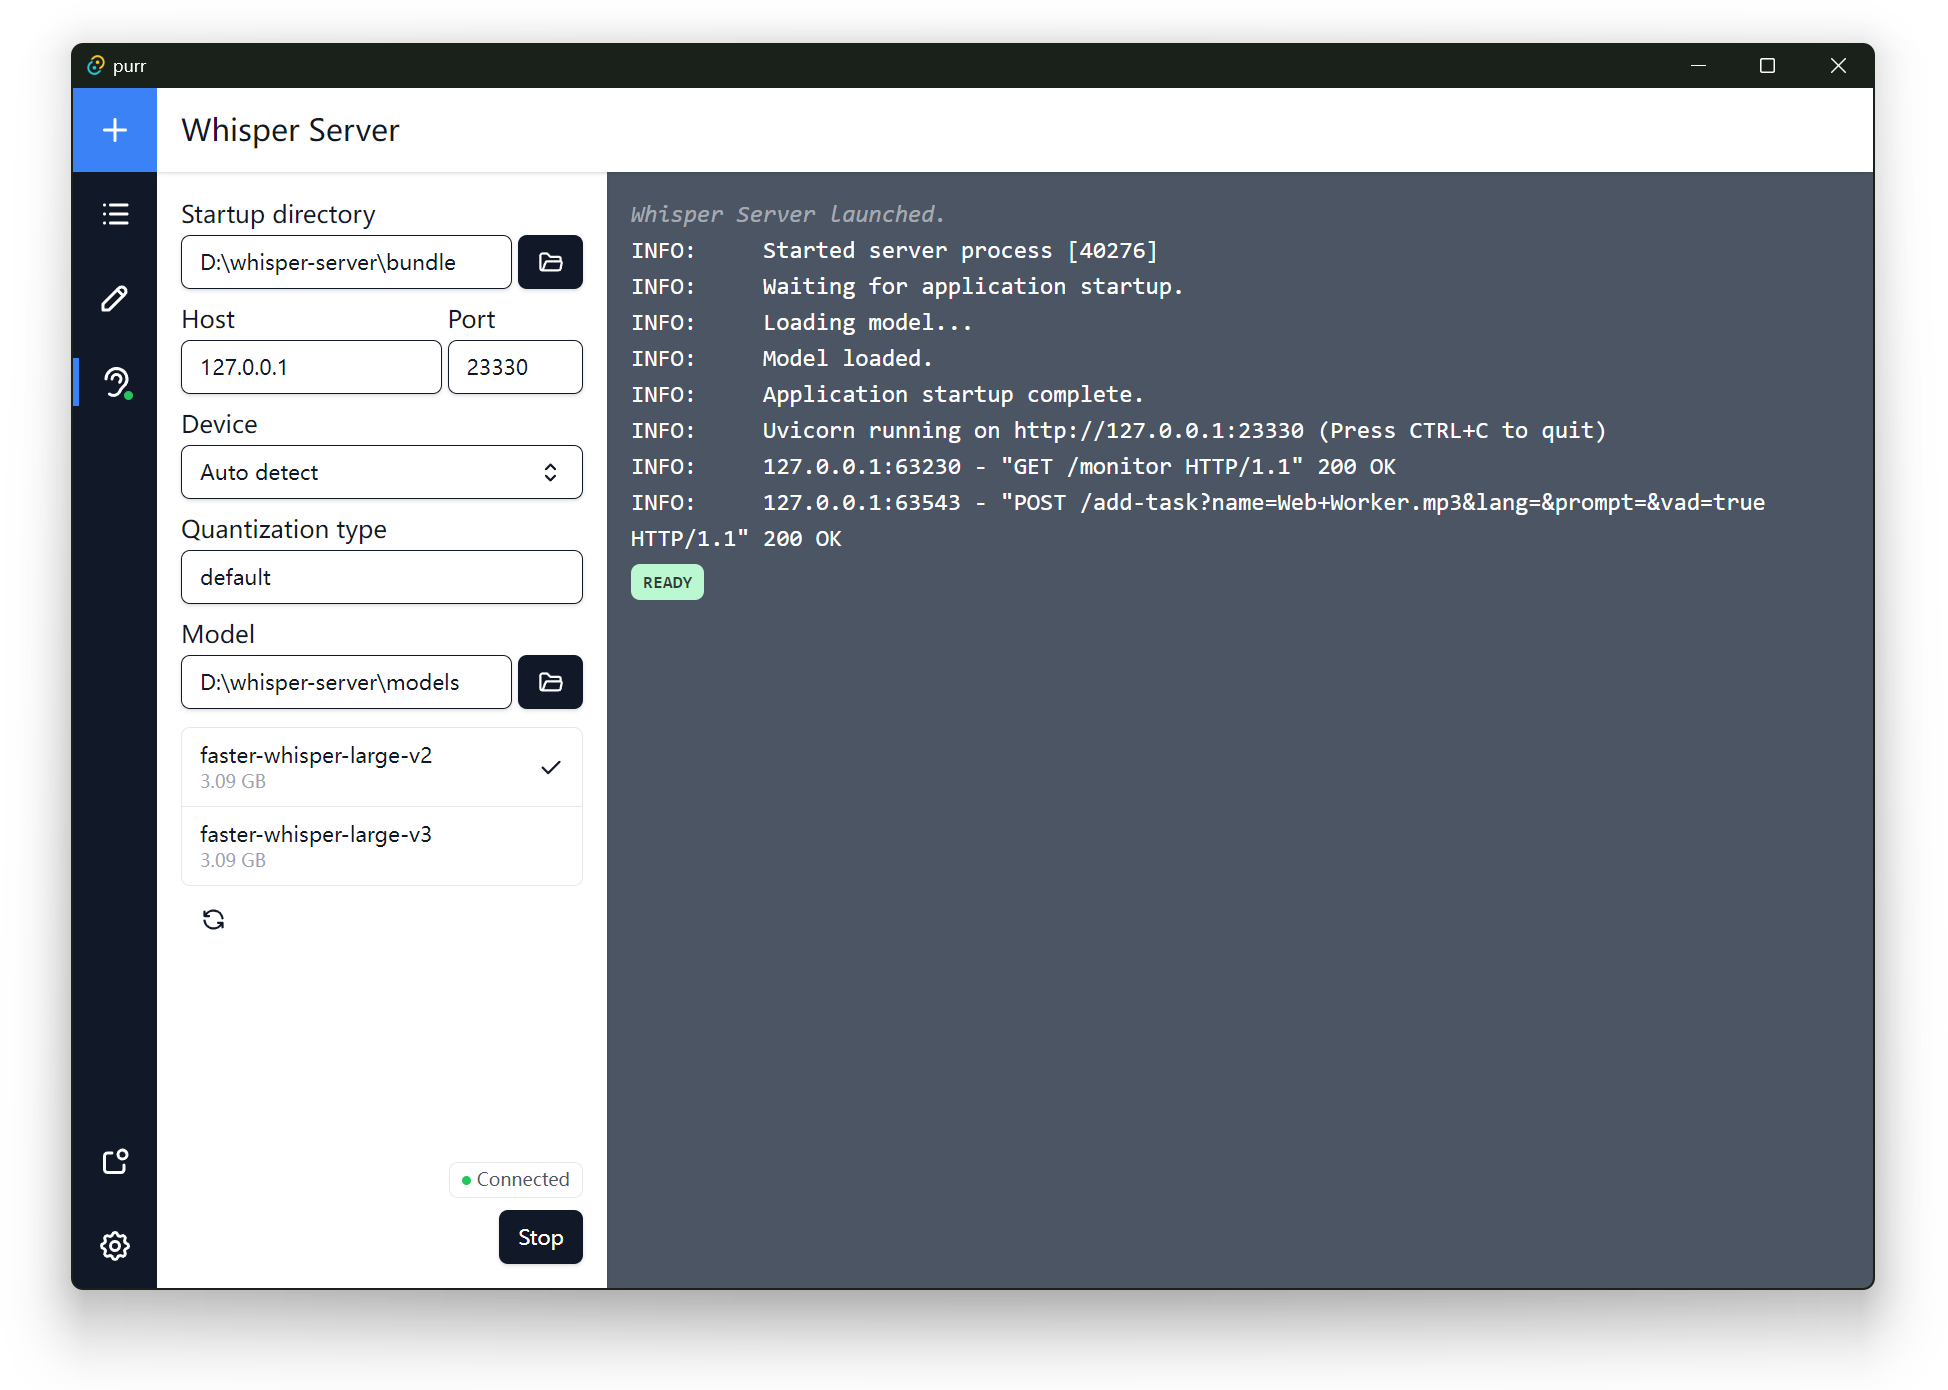
Task: Open the settings gear icon
Action: pos(115,1245)
